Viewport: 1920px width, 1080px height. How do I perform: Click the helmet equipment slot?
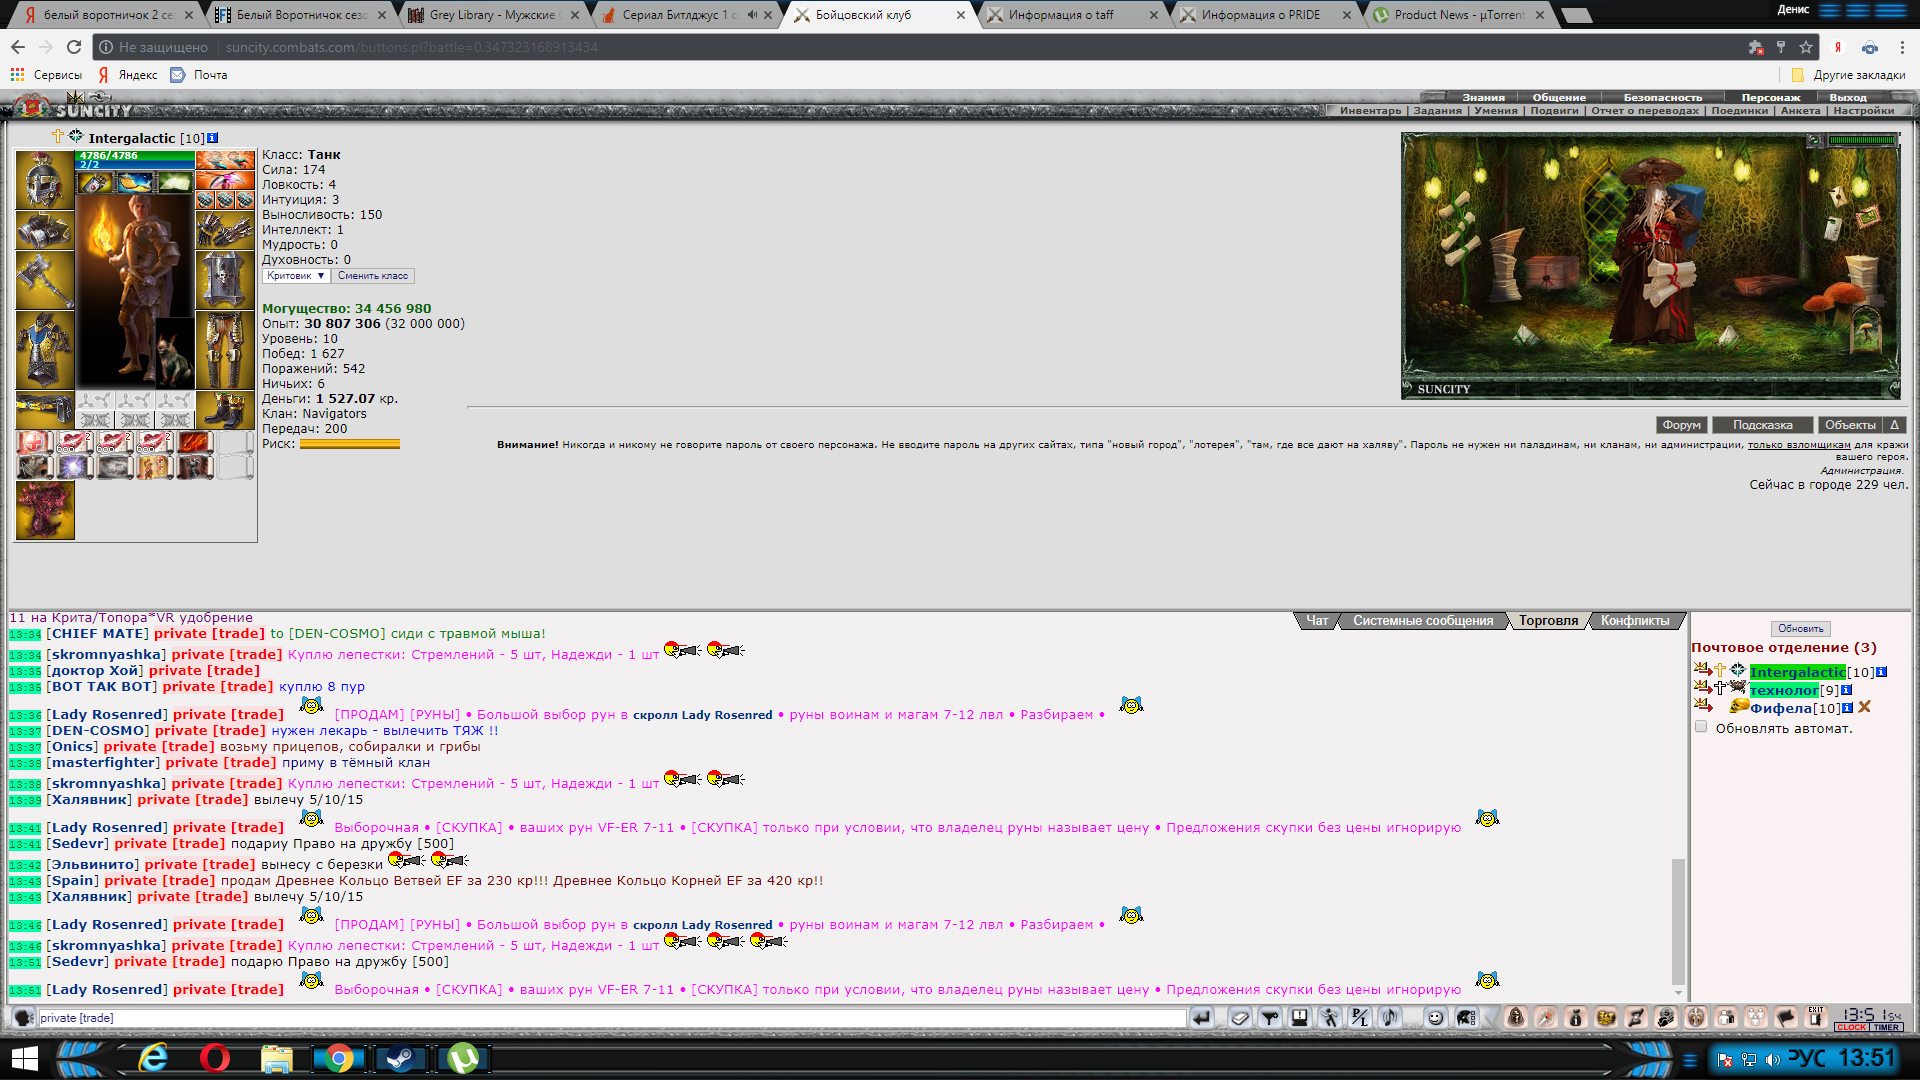point(45,180)
